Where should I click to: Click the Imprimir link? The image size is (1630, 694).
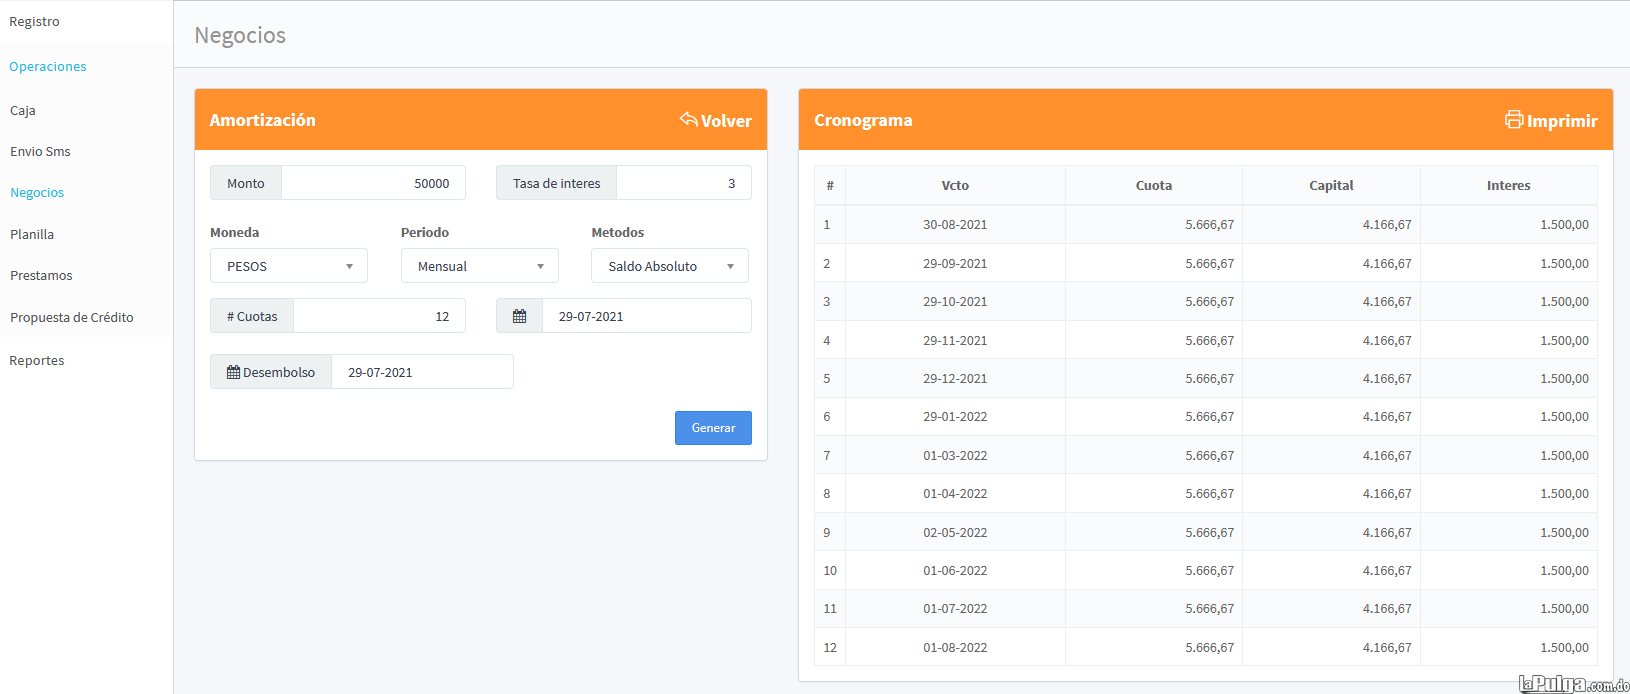pyautogui.click(x=1552, y=120)
